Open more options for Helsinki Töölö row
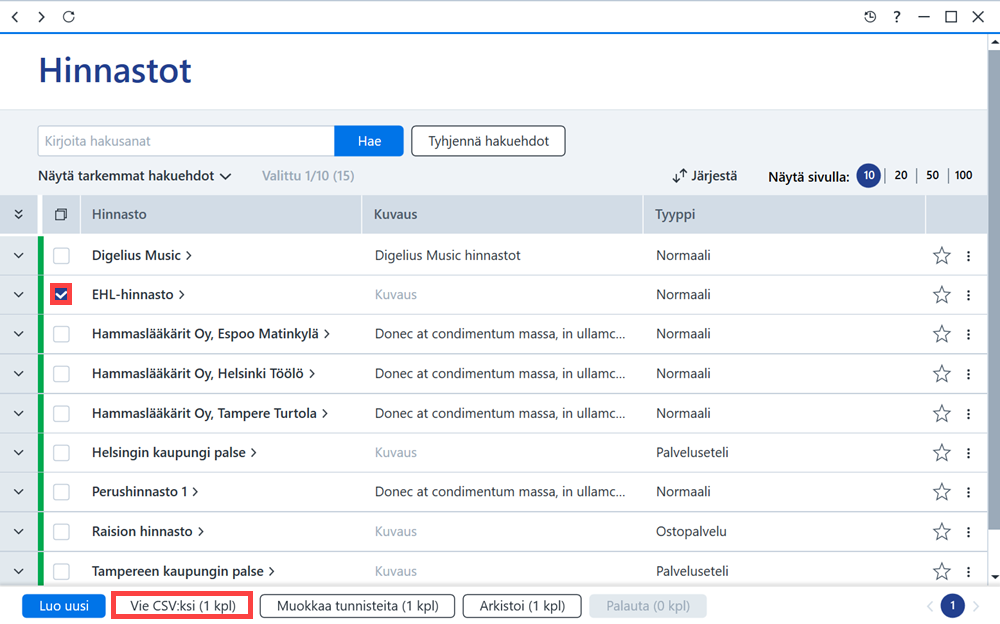The width and height of the screenshot is (1000, 624). (968, 373)
